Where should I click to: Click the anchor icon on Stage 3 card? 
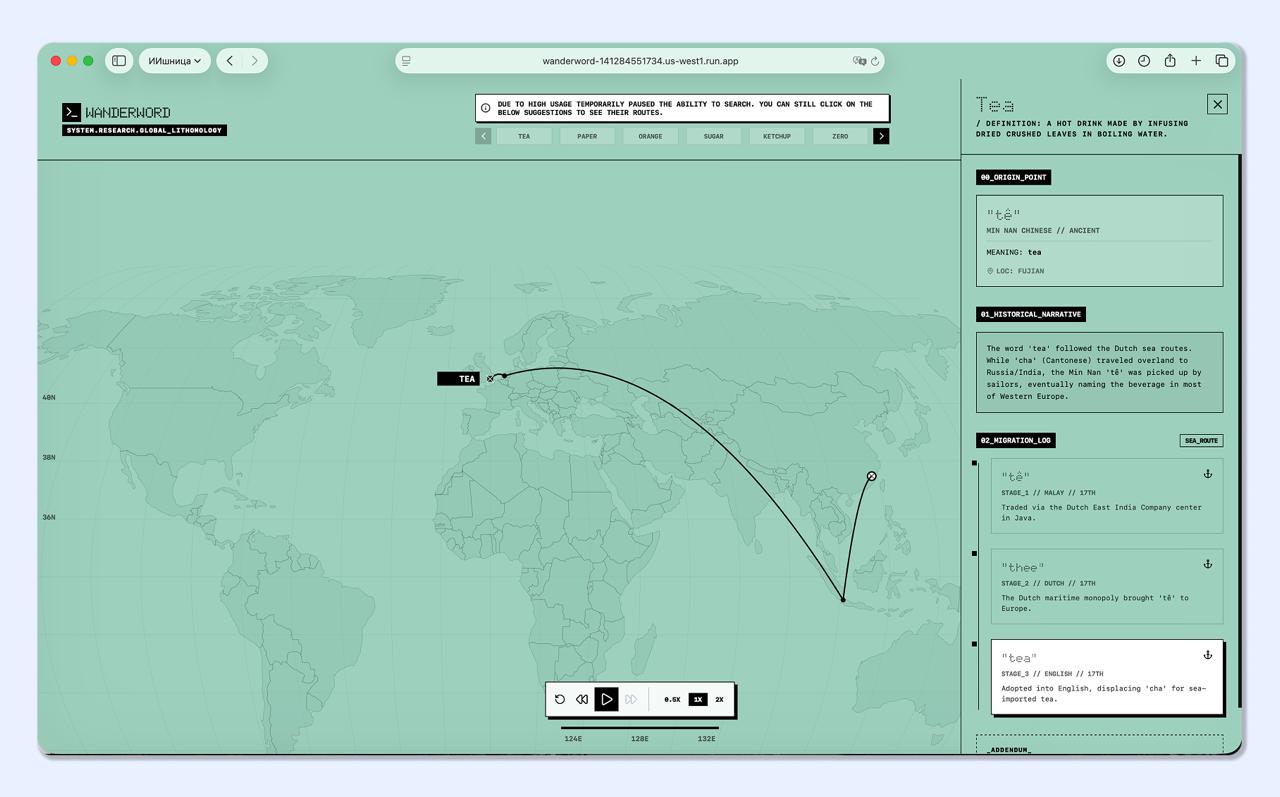[x=1207, y=655]
